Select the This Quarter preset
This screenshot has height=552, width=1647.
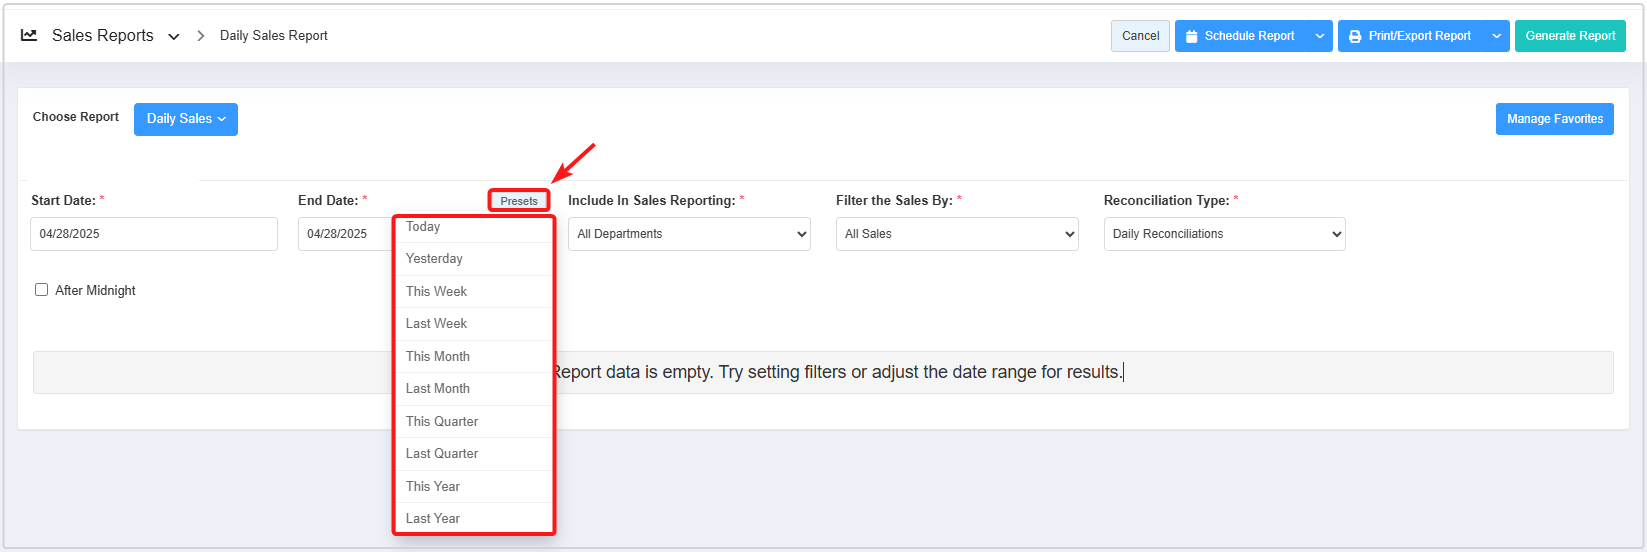click(x=442, y=422)
